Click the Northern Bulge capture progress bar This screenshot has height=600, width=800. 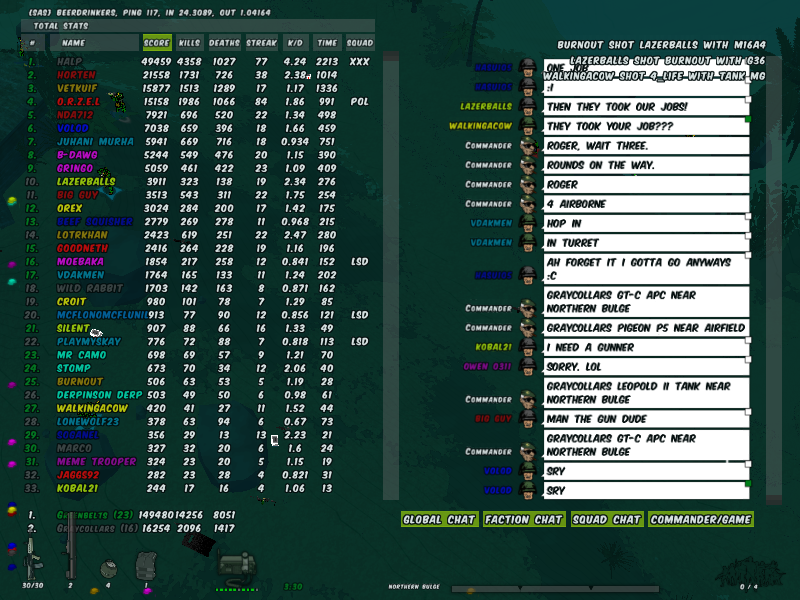pos(555,588)
